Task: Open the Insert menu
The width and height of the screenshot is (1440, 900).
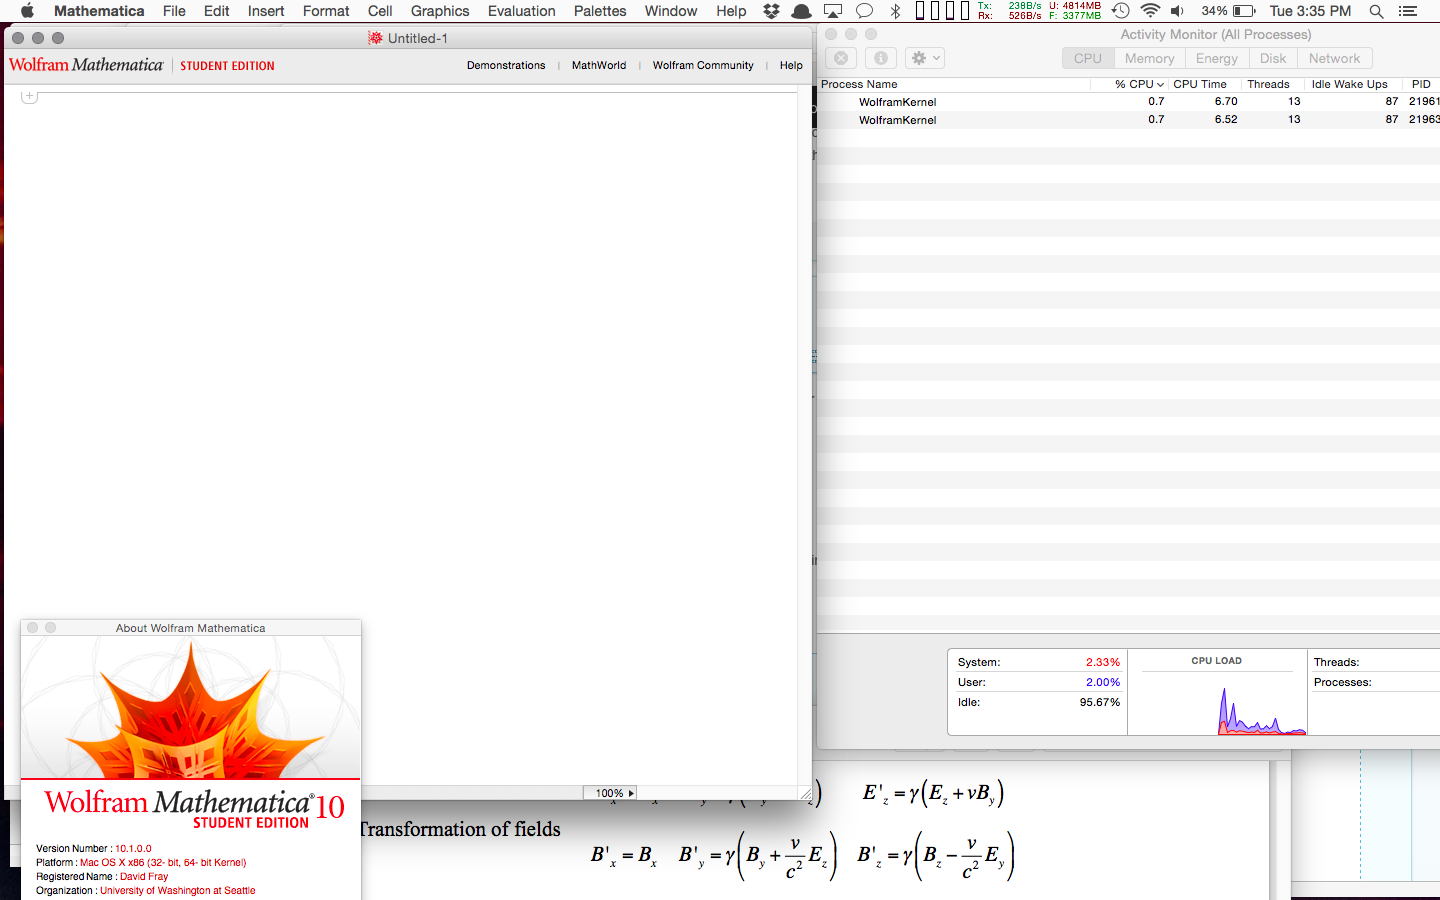Action: [x=266, y=11]
